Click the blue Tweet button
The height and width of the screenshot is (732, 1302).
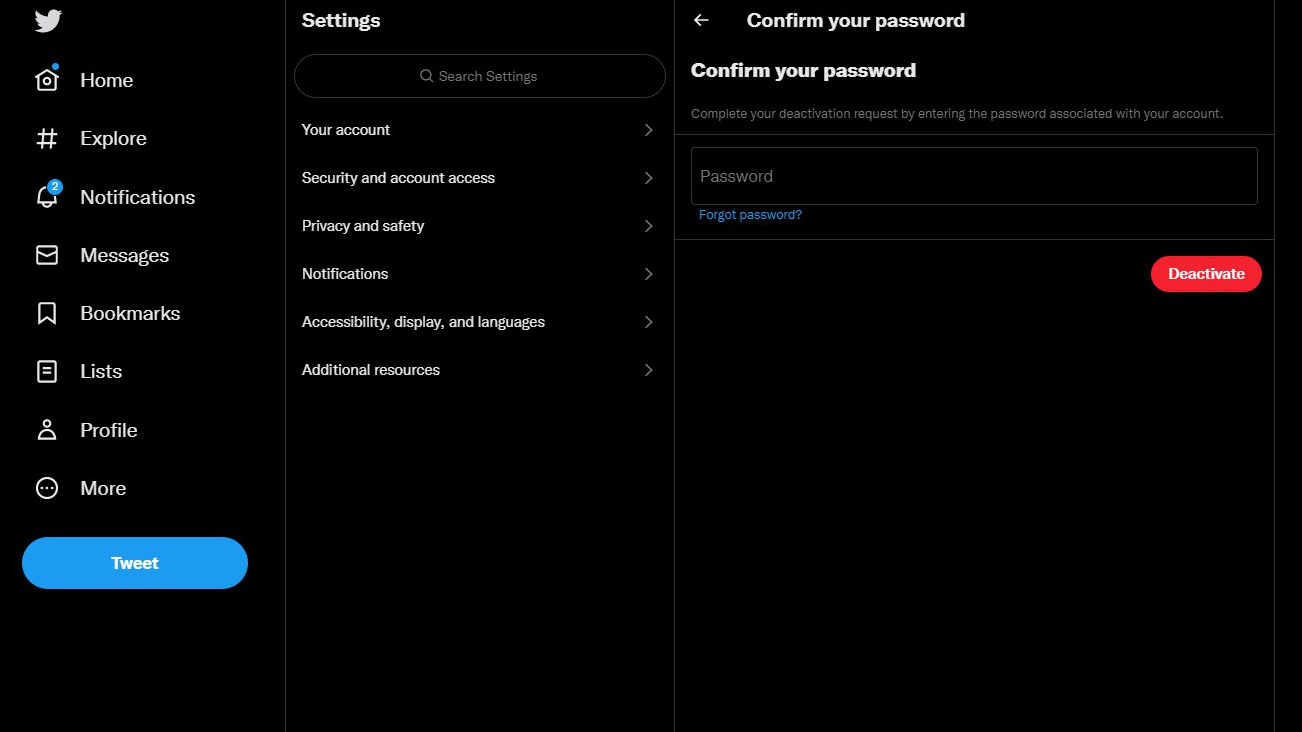135,563
